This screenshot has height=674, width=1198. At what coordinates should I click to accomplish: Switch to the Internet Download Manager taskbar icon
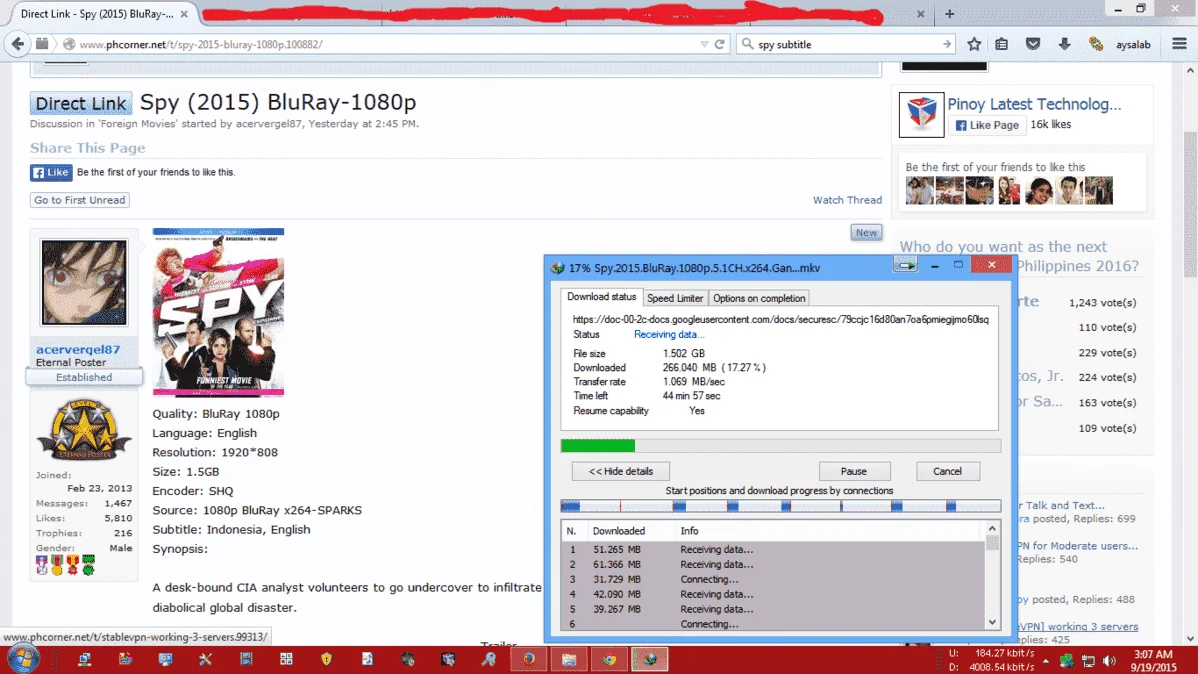click(x=649, y=659)
